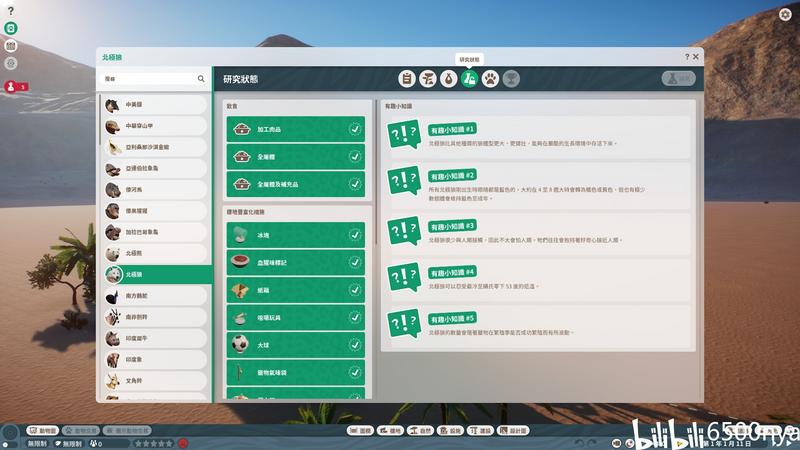Select 印度象 elephant list entry
This screenshot has height=450, width=800.
click(156, 360)
